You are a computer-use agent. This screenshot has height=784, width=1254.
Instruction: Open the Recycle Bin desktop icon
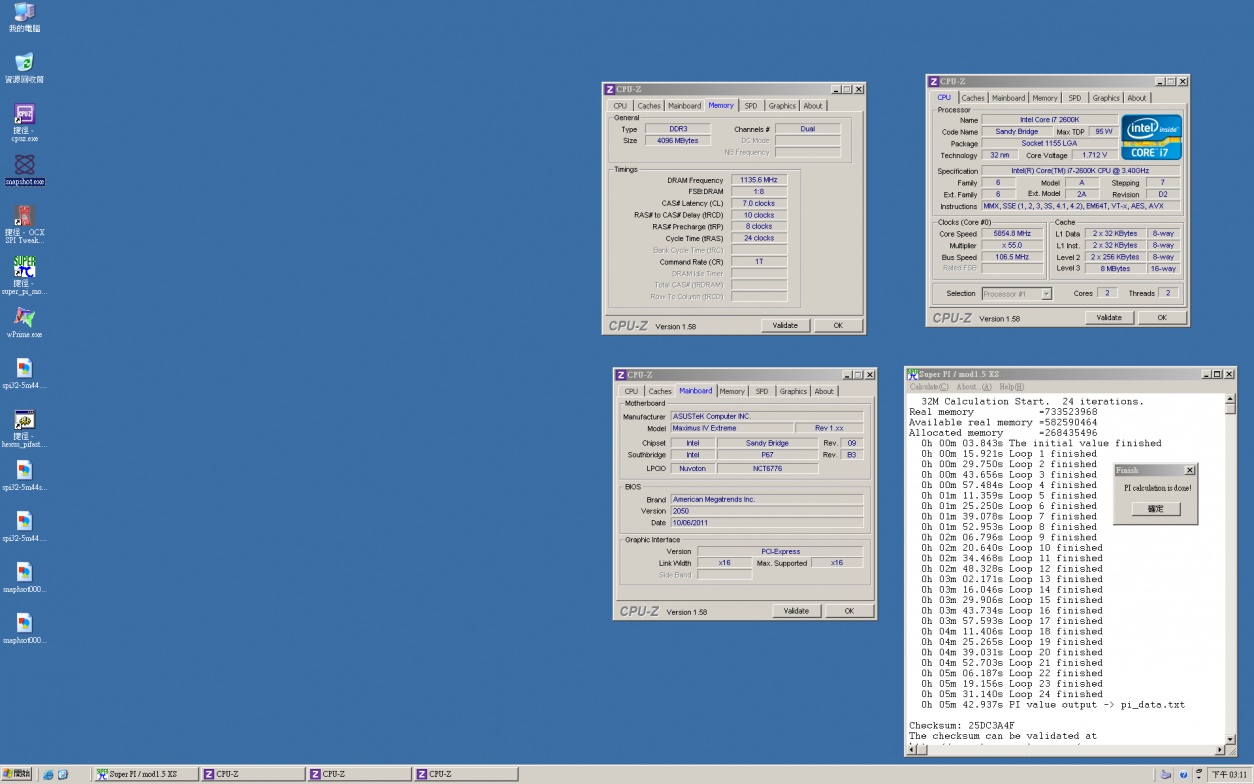[24, 63]
